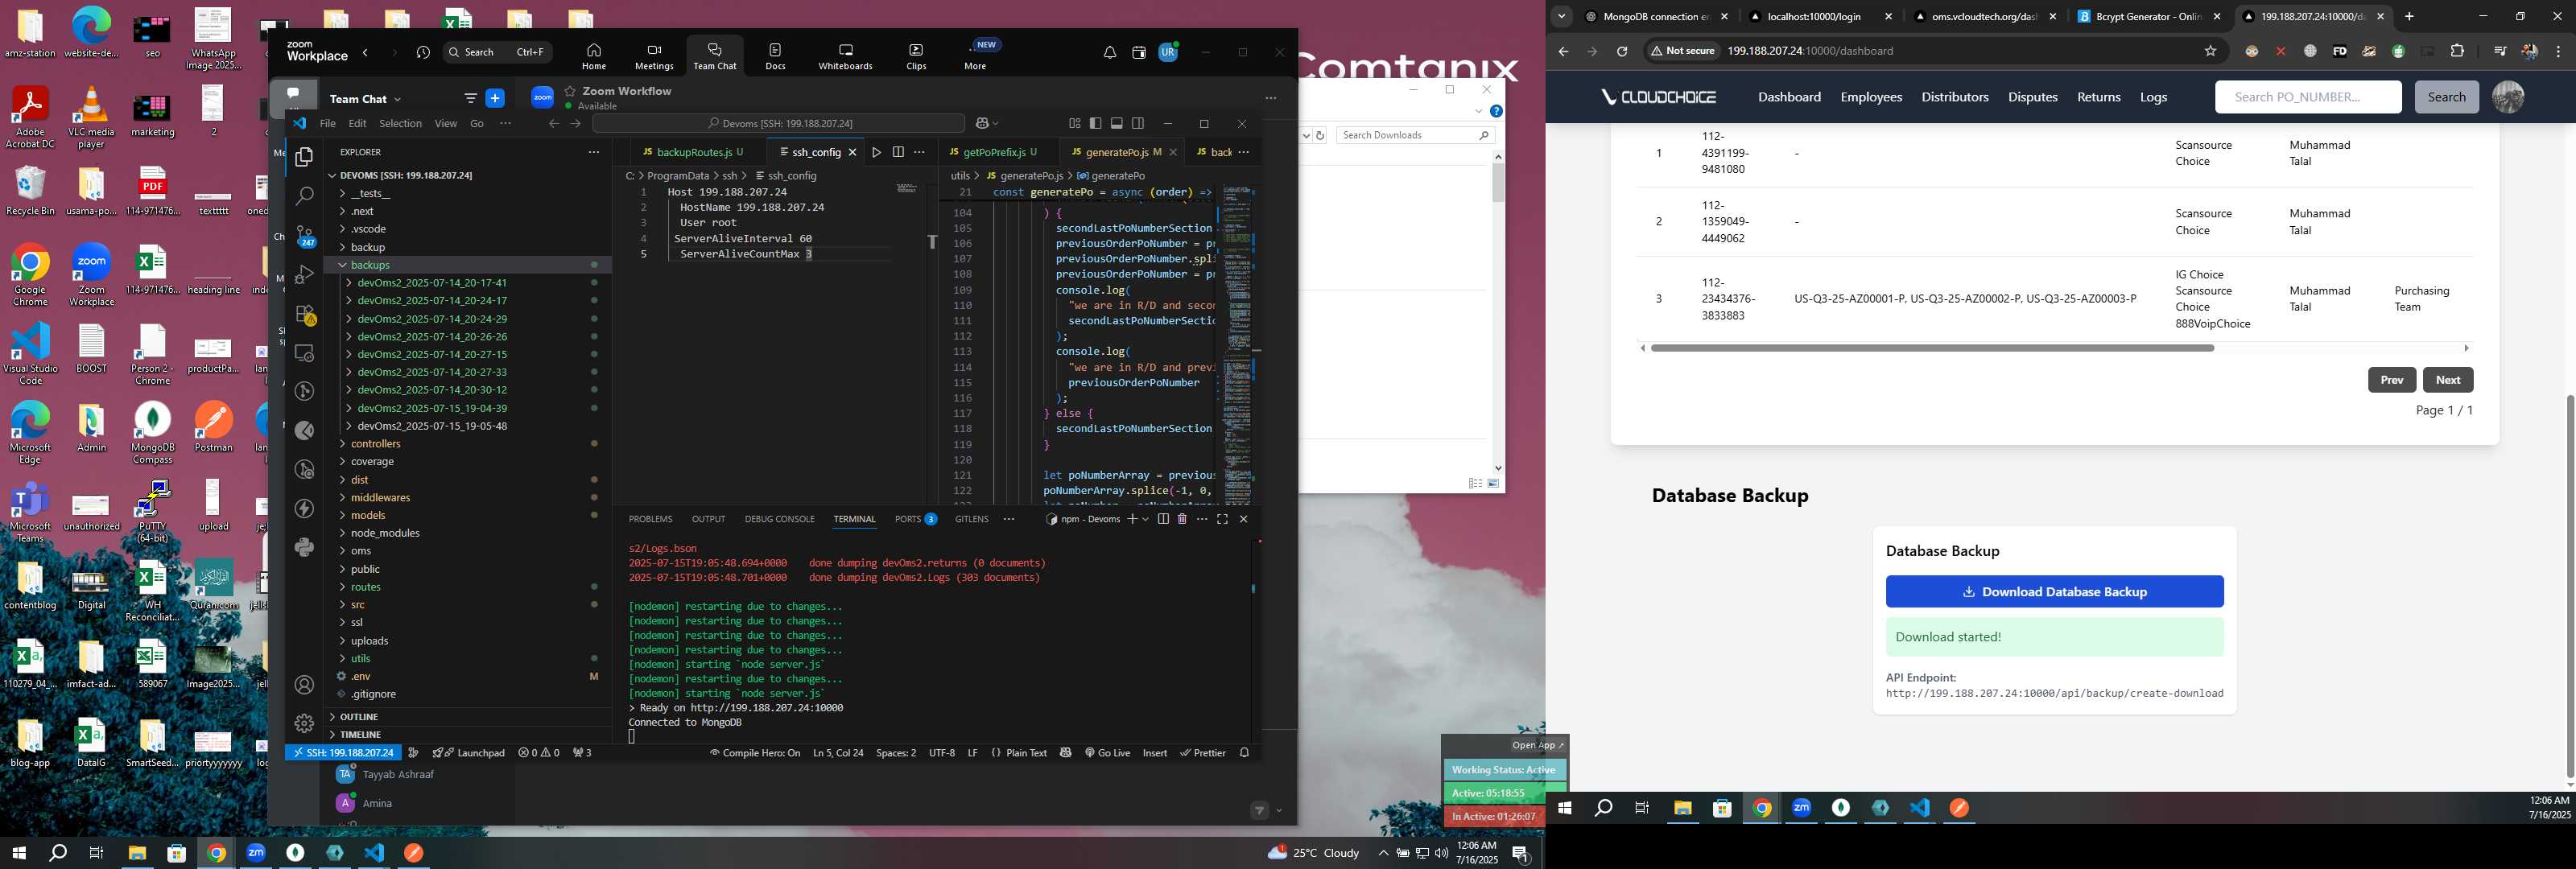Screen dimensions: 2576x869
Task: Open Chrome Extensions puzzle icon
Action: click(2457, 51)
